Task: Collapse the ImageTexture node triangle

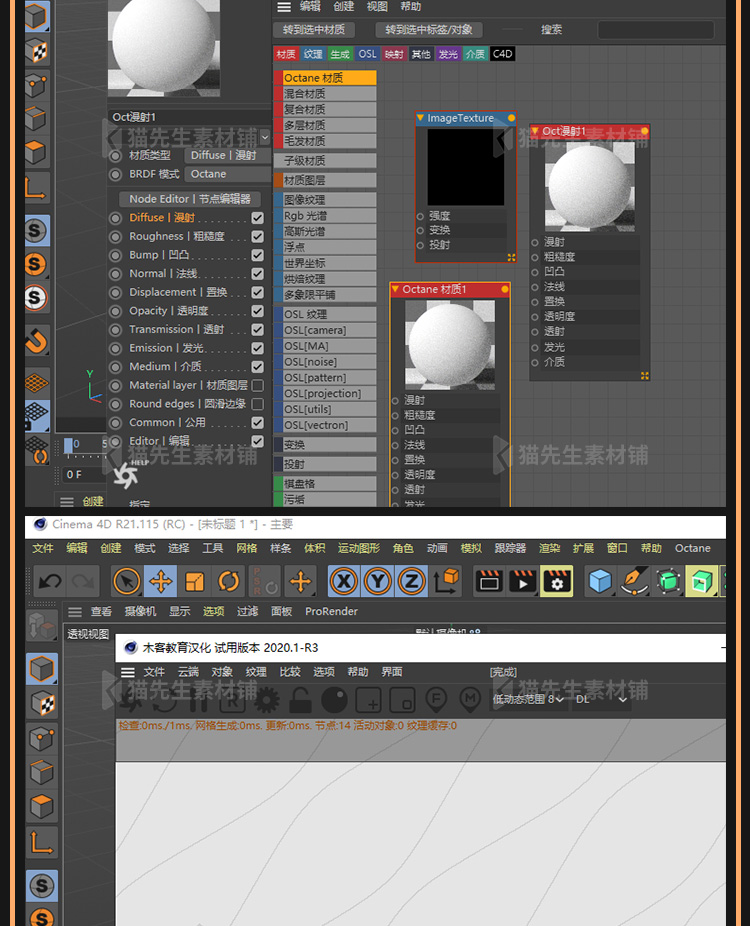Action: (x=420, y=118)
